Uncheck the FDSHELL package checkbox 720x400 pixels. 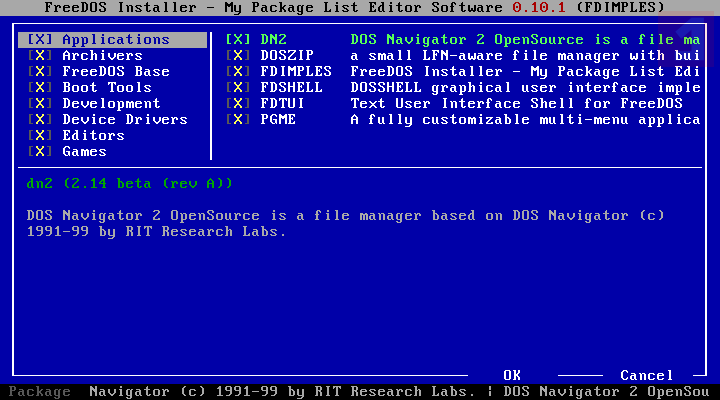tap(238, 88)
